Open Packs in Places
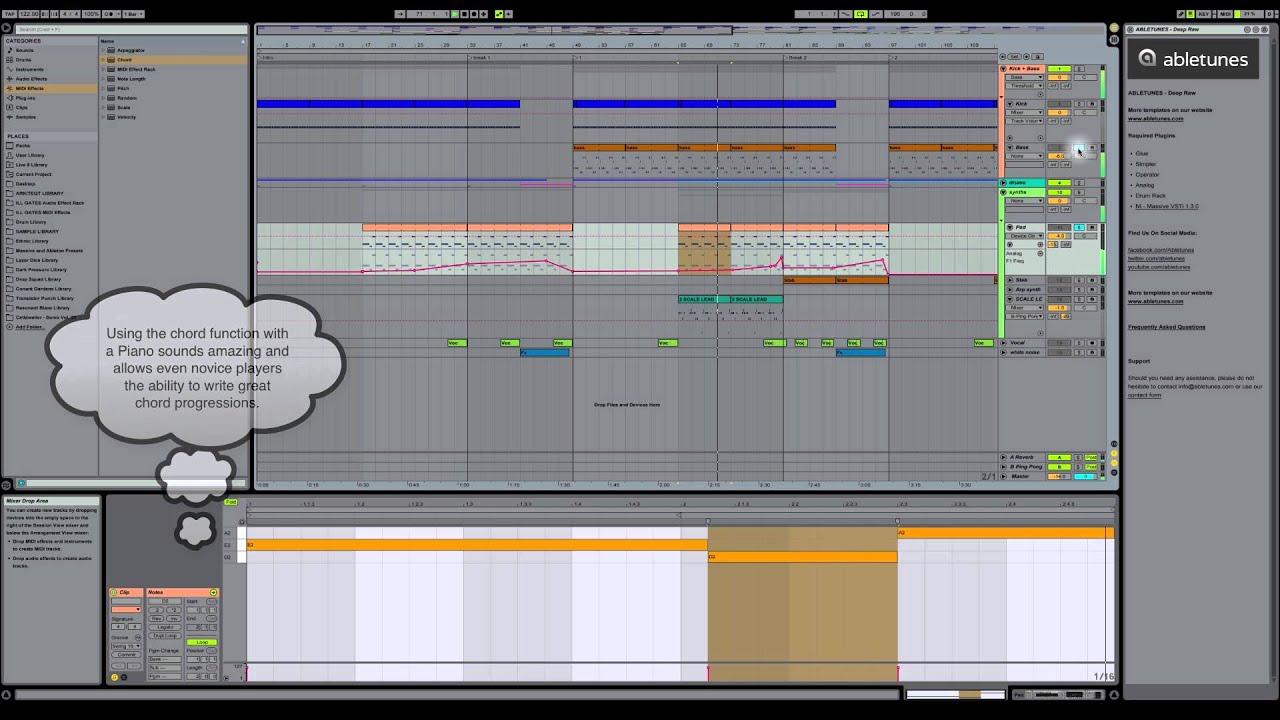 (x=23, y=146)
